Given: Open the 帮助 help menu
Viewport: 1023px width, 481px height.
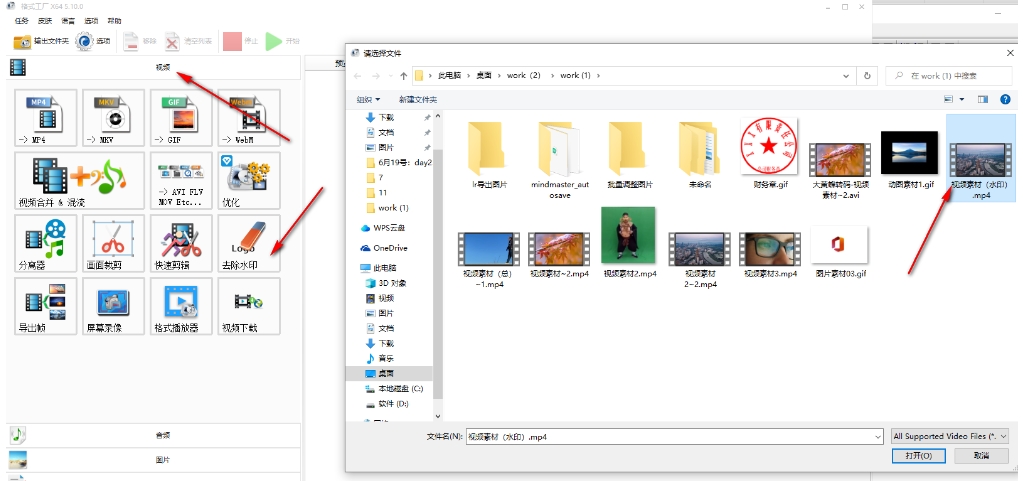Looking at the screenshot, I should (115, 20).
